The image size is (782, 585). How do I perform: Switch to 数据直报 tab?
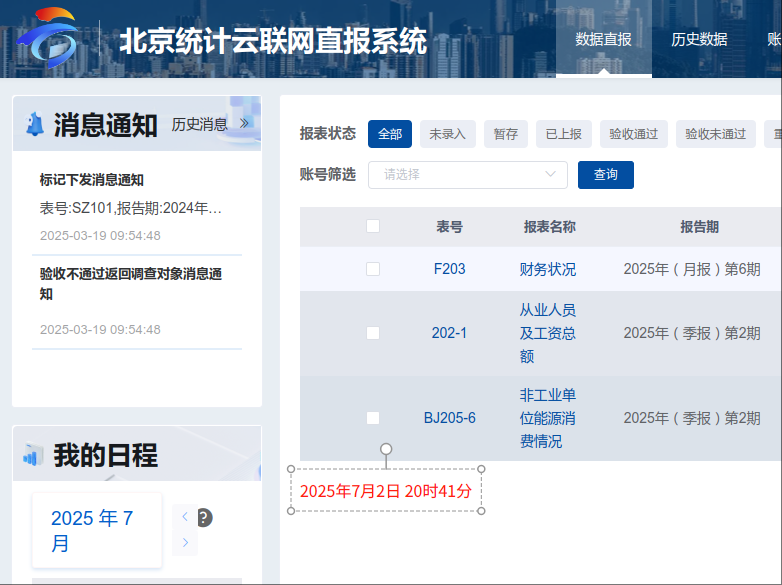coord(603,39)
